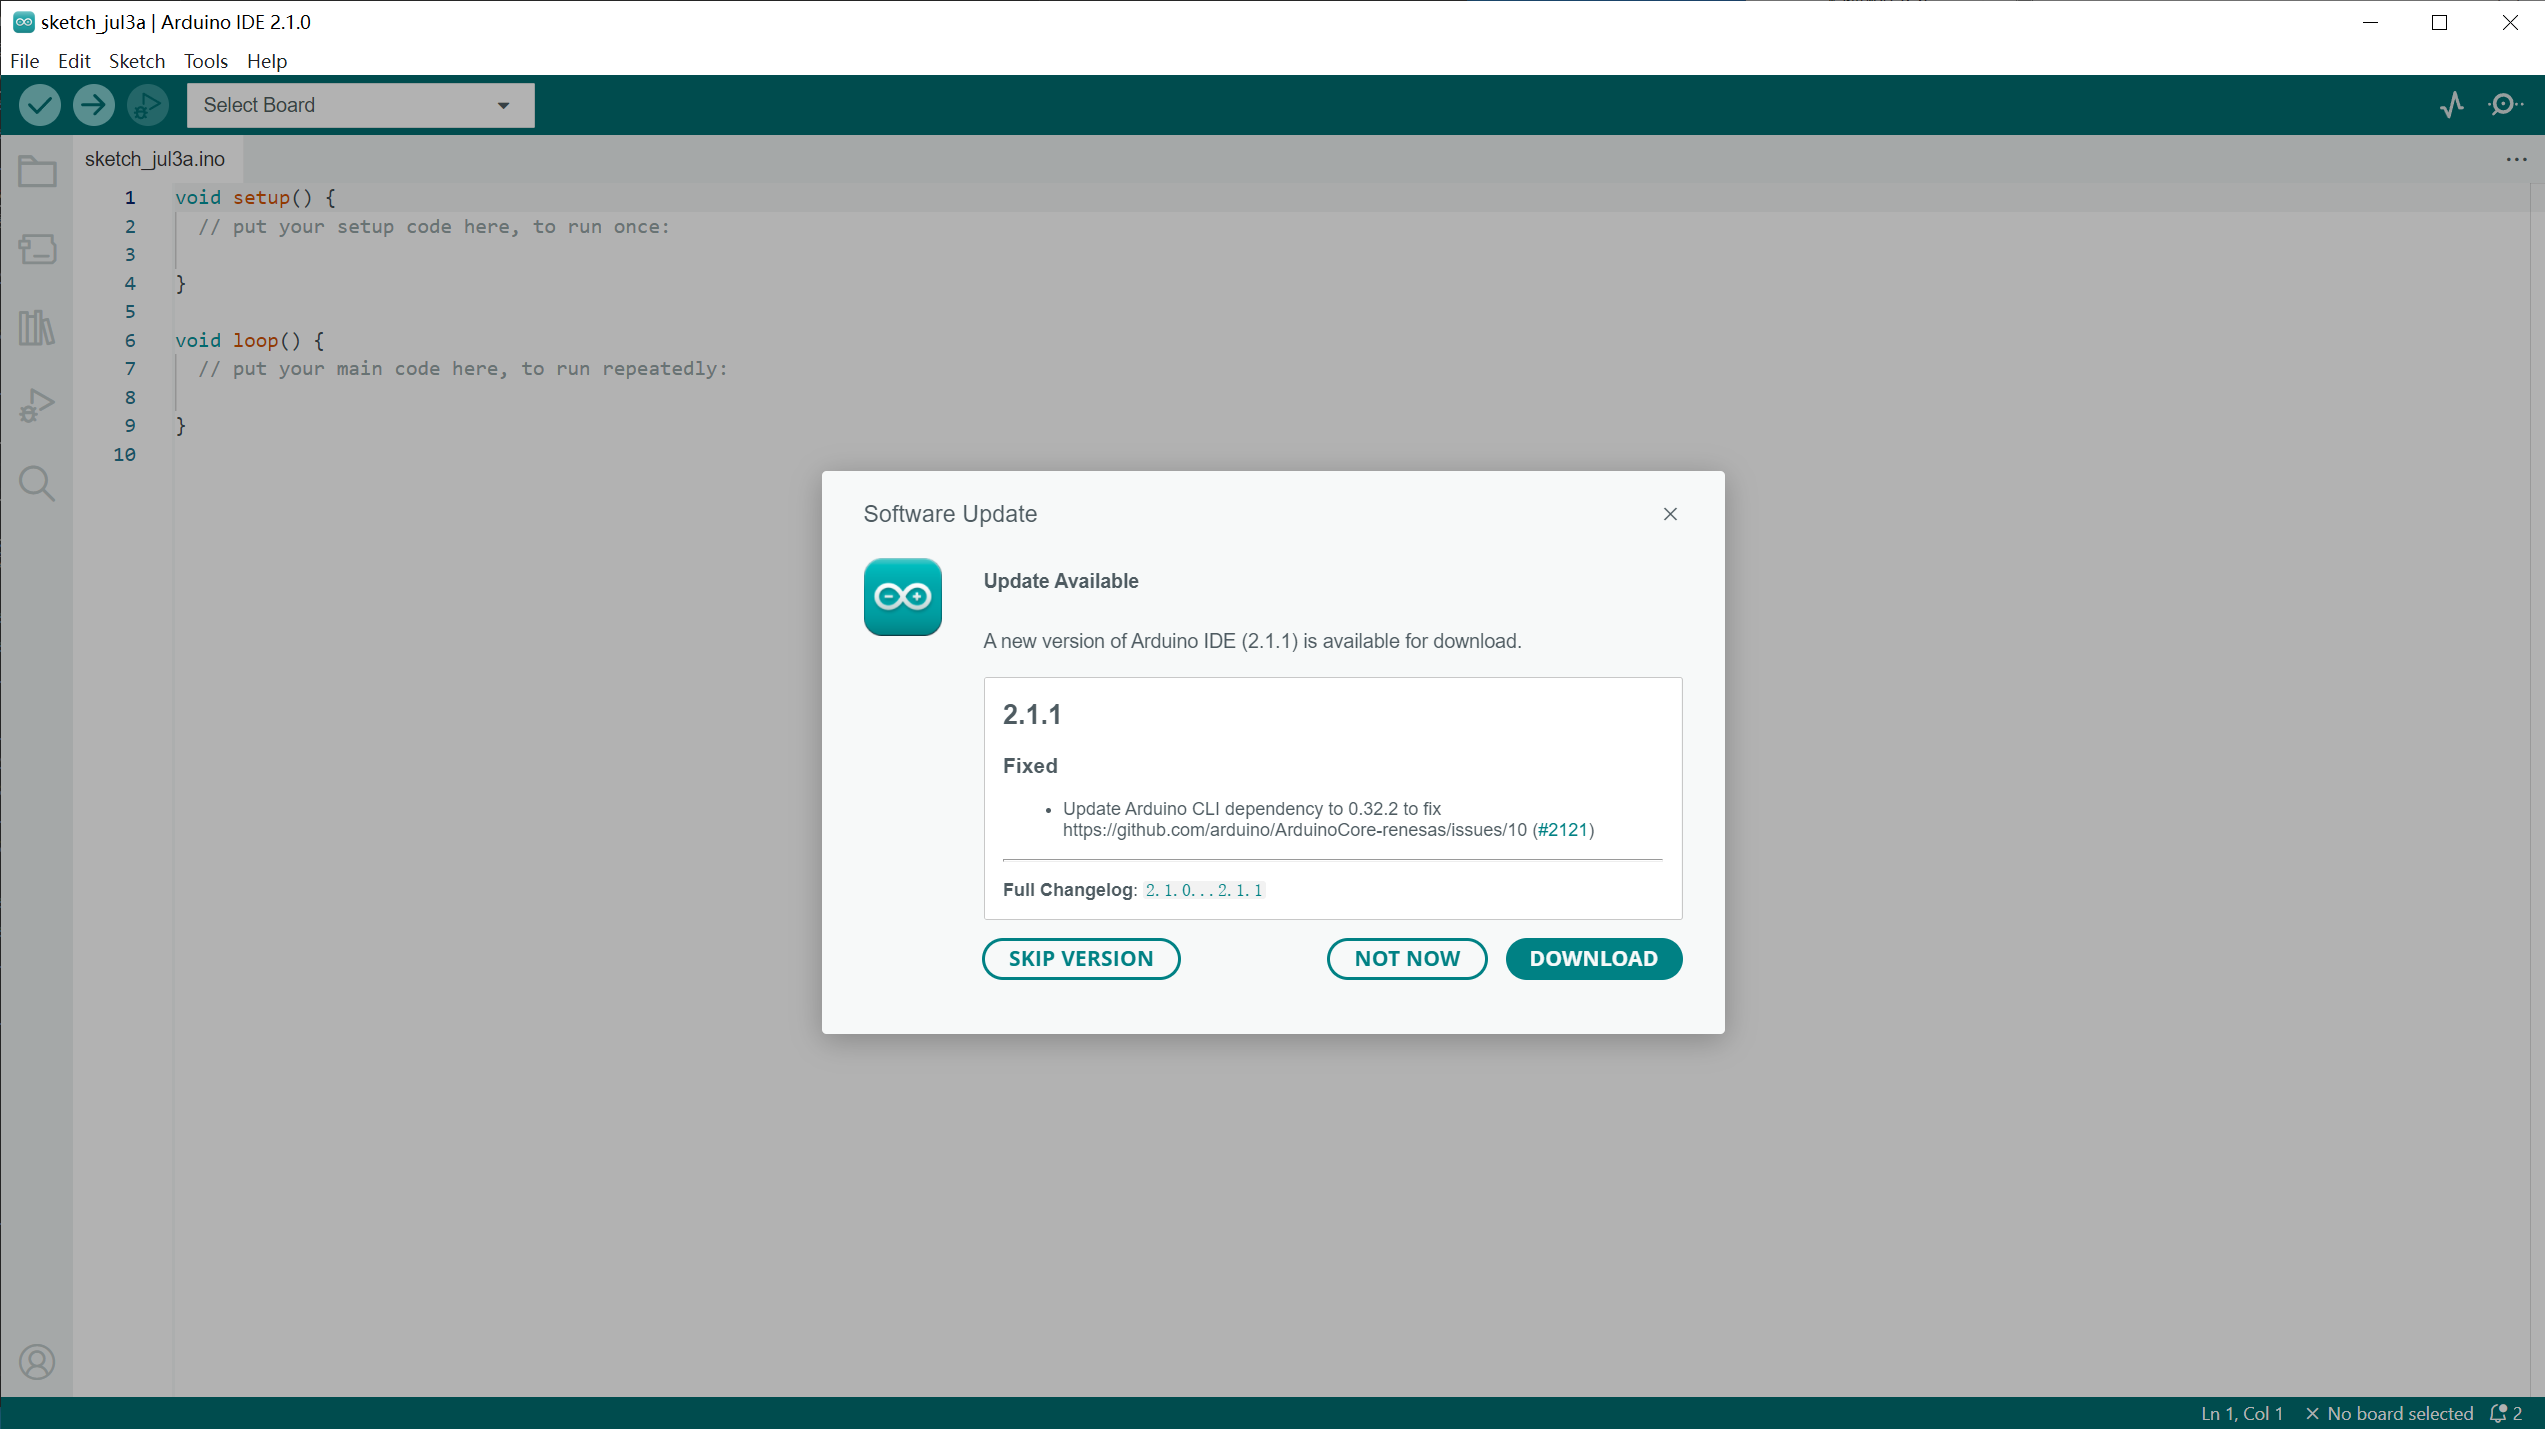Open the Serial Monitor
Screen dimensions: 2545x1429
tap(2505, 105)
